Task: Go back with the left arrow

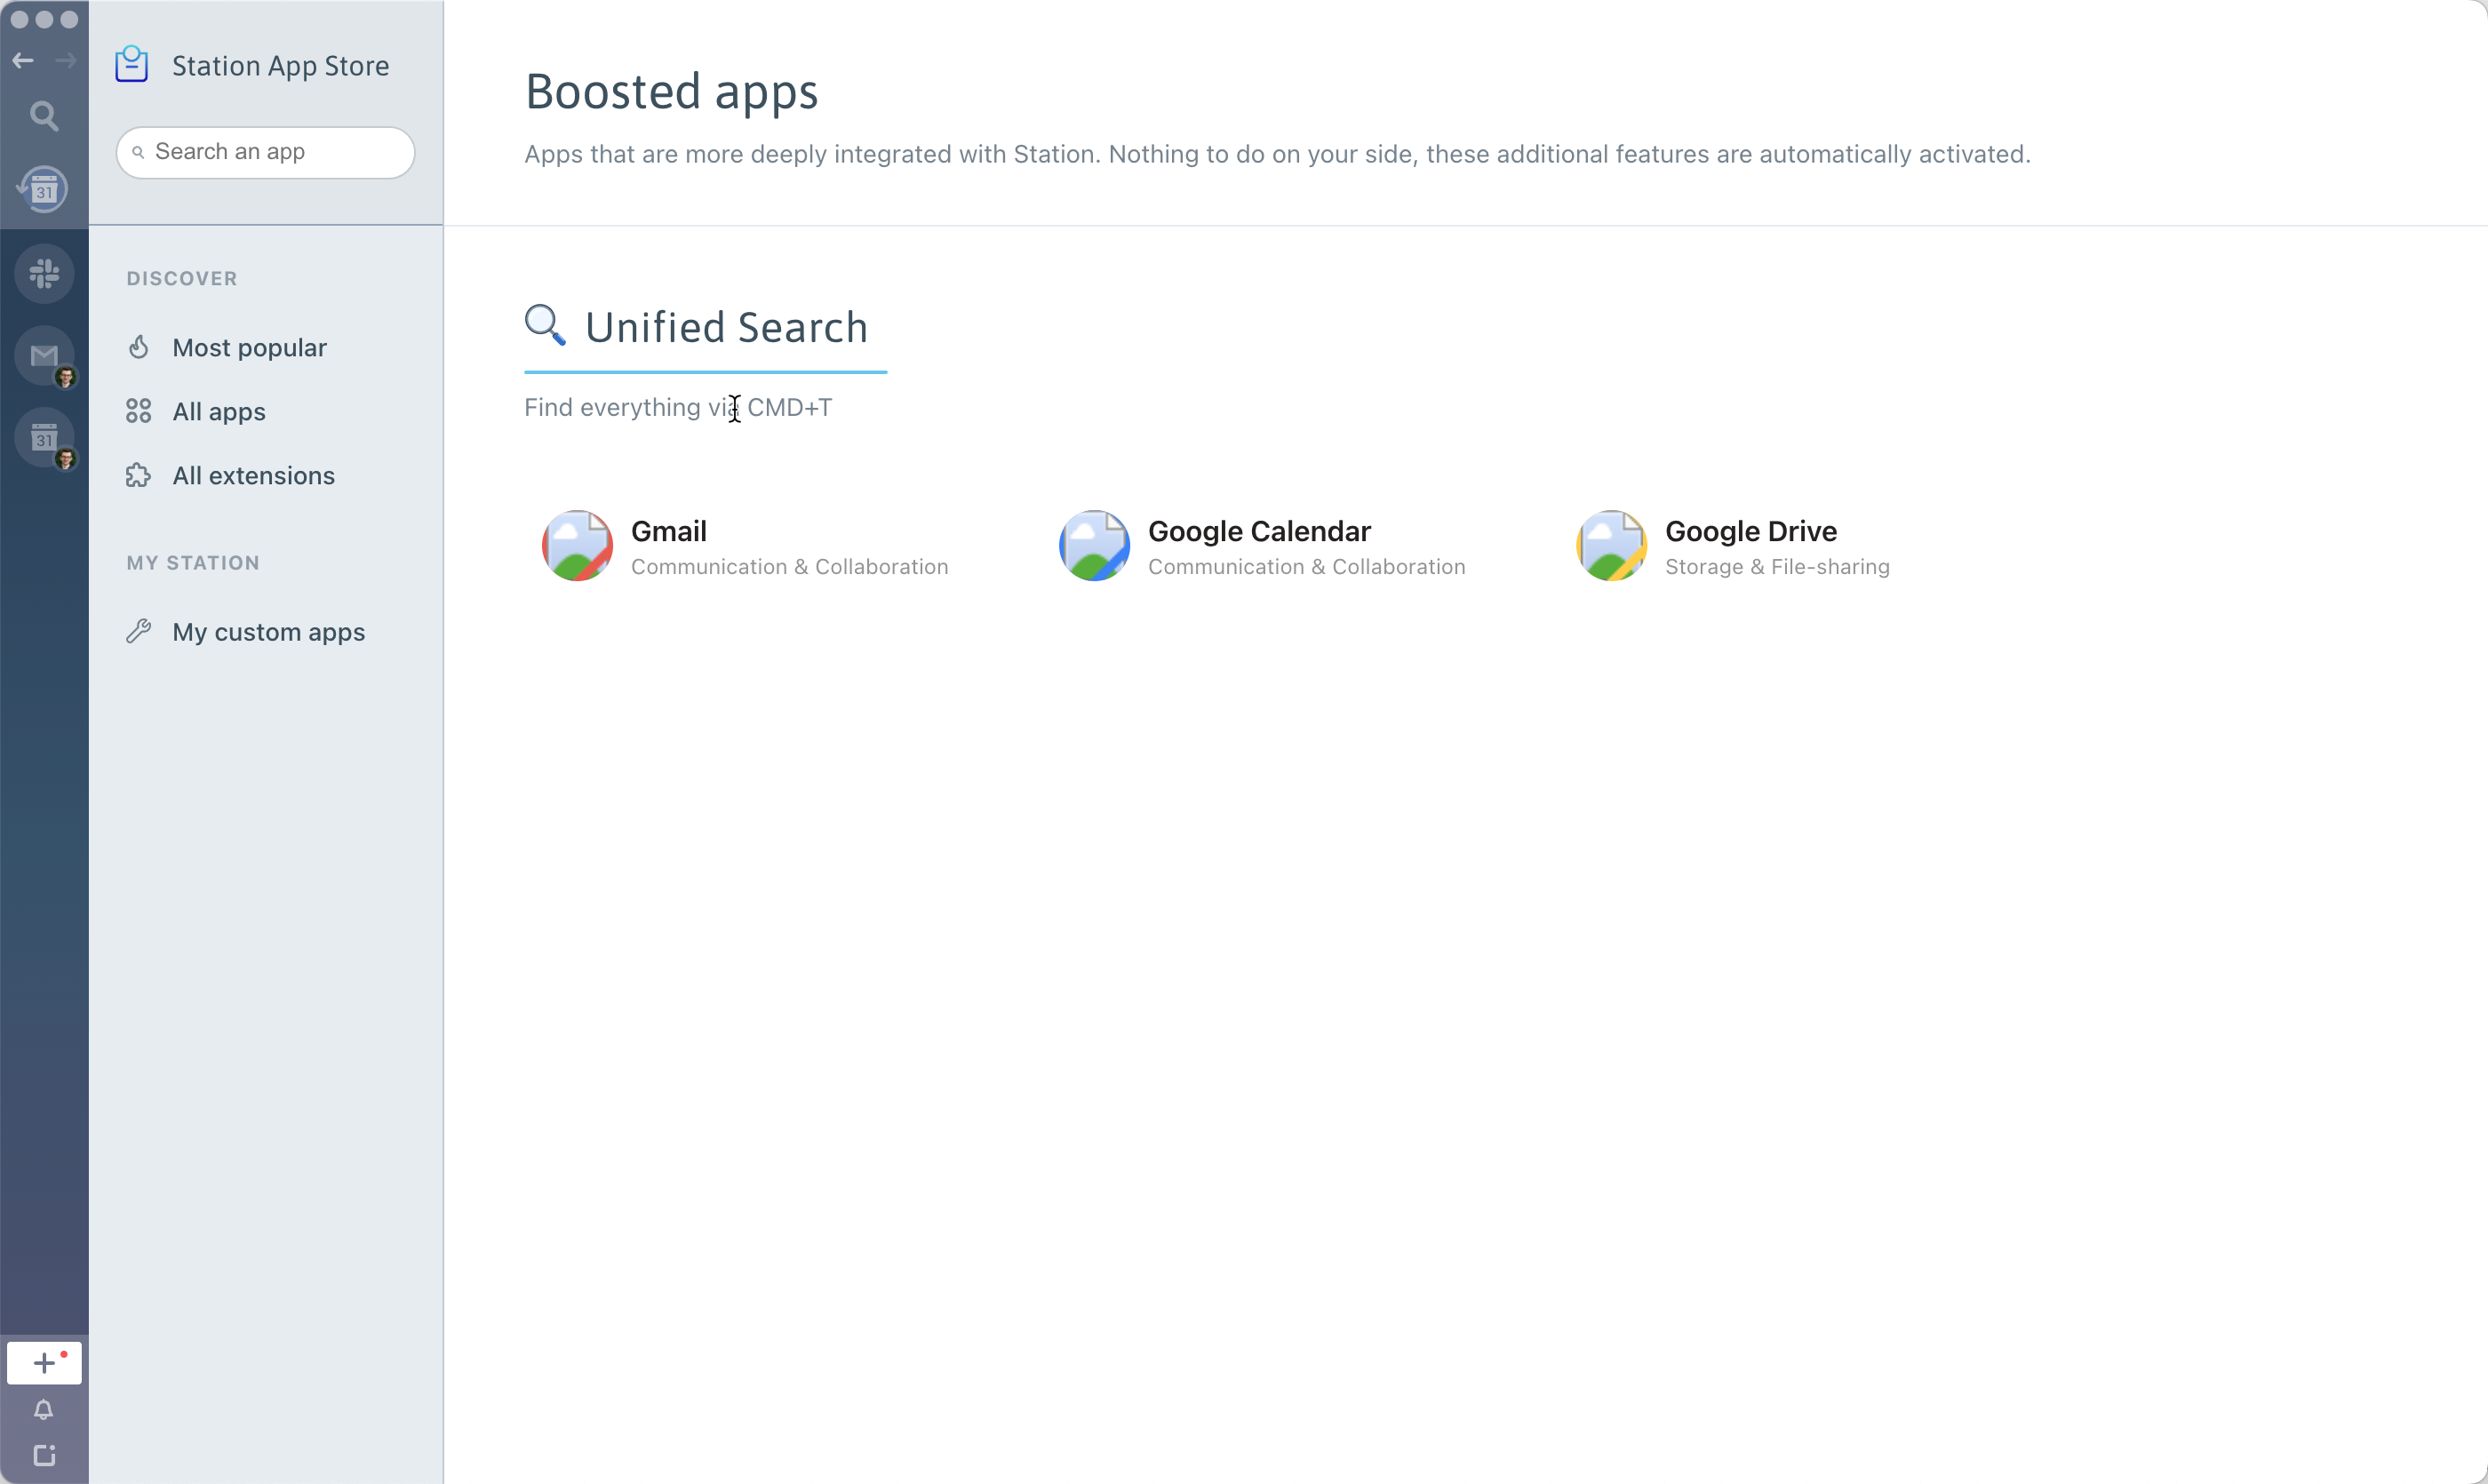Action: tap(23, 61)
